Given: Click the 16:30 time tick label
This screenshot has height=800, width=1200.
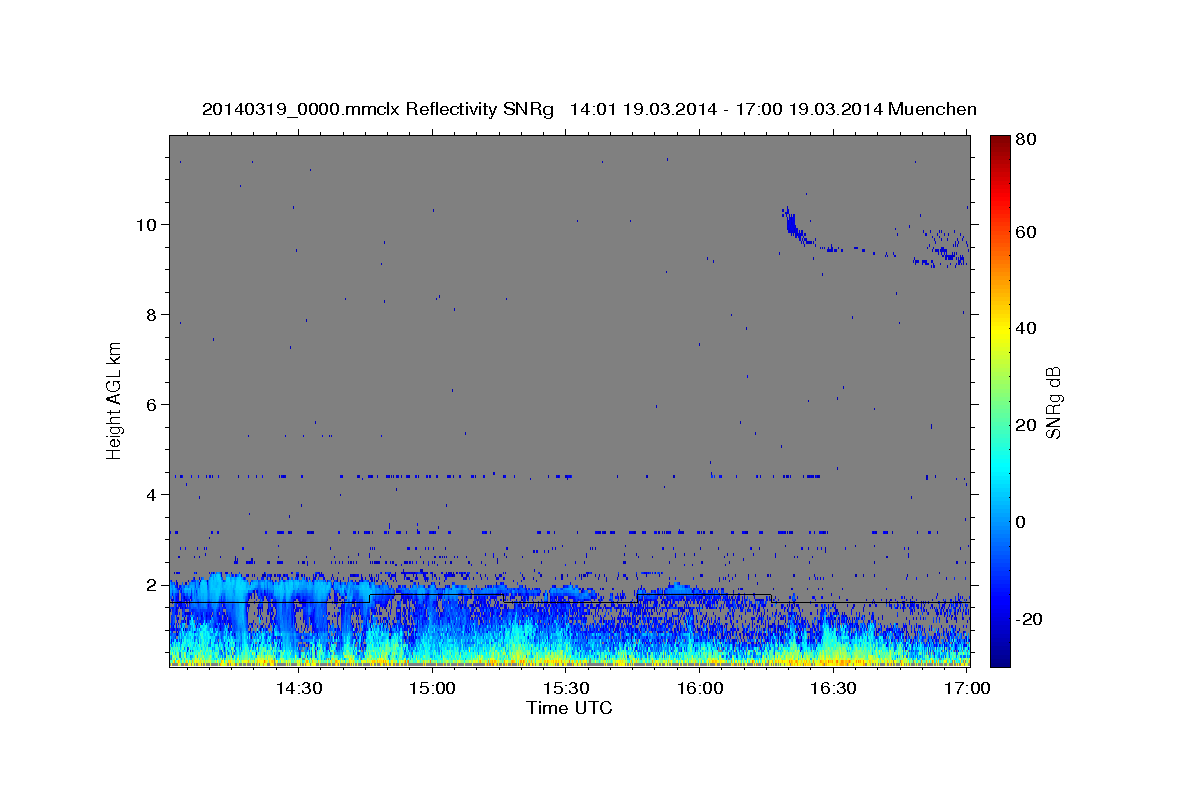Looking at the screenshot, I should (833, 688).
